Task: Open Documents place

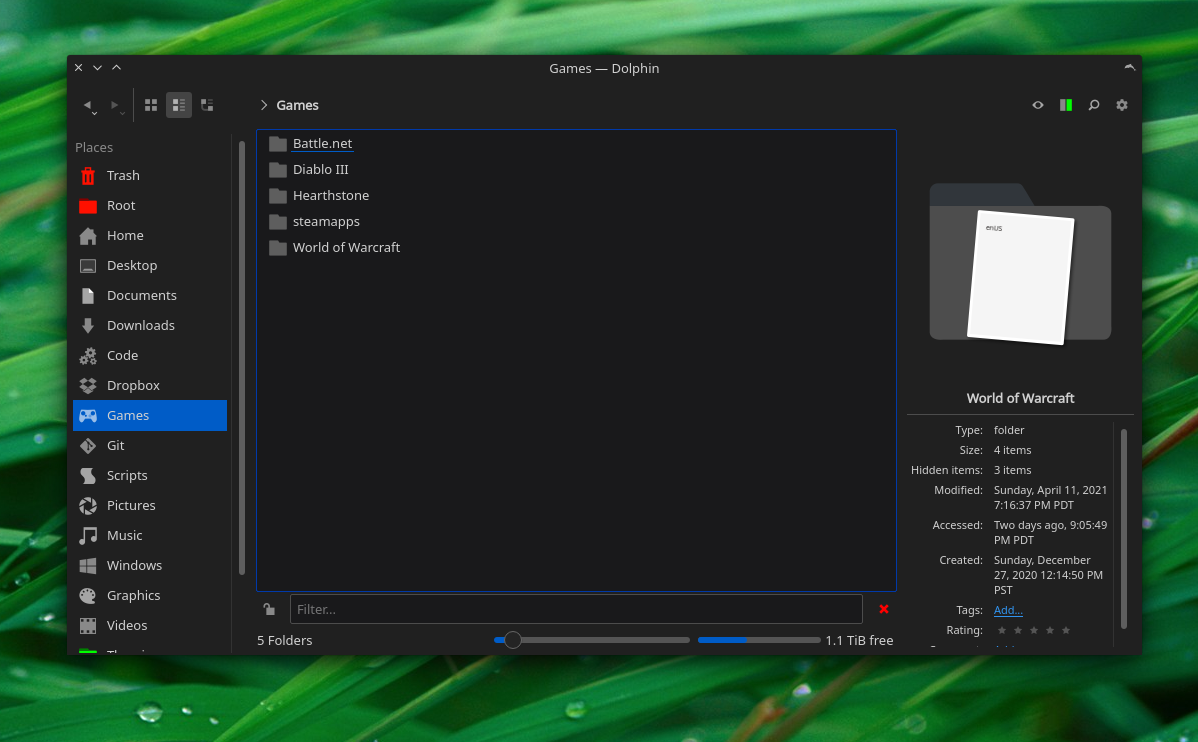Action: (x=150, y=295)
